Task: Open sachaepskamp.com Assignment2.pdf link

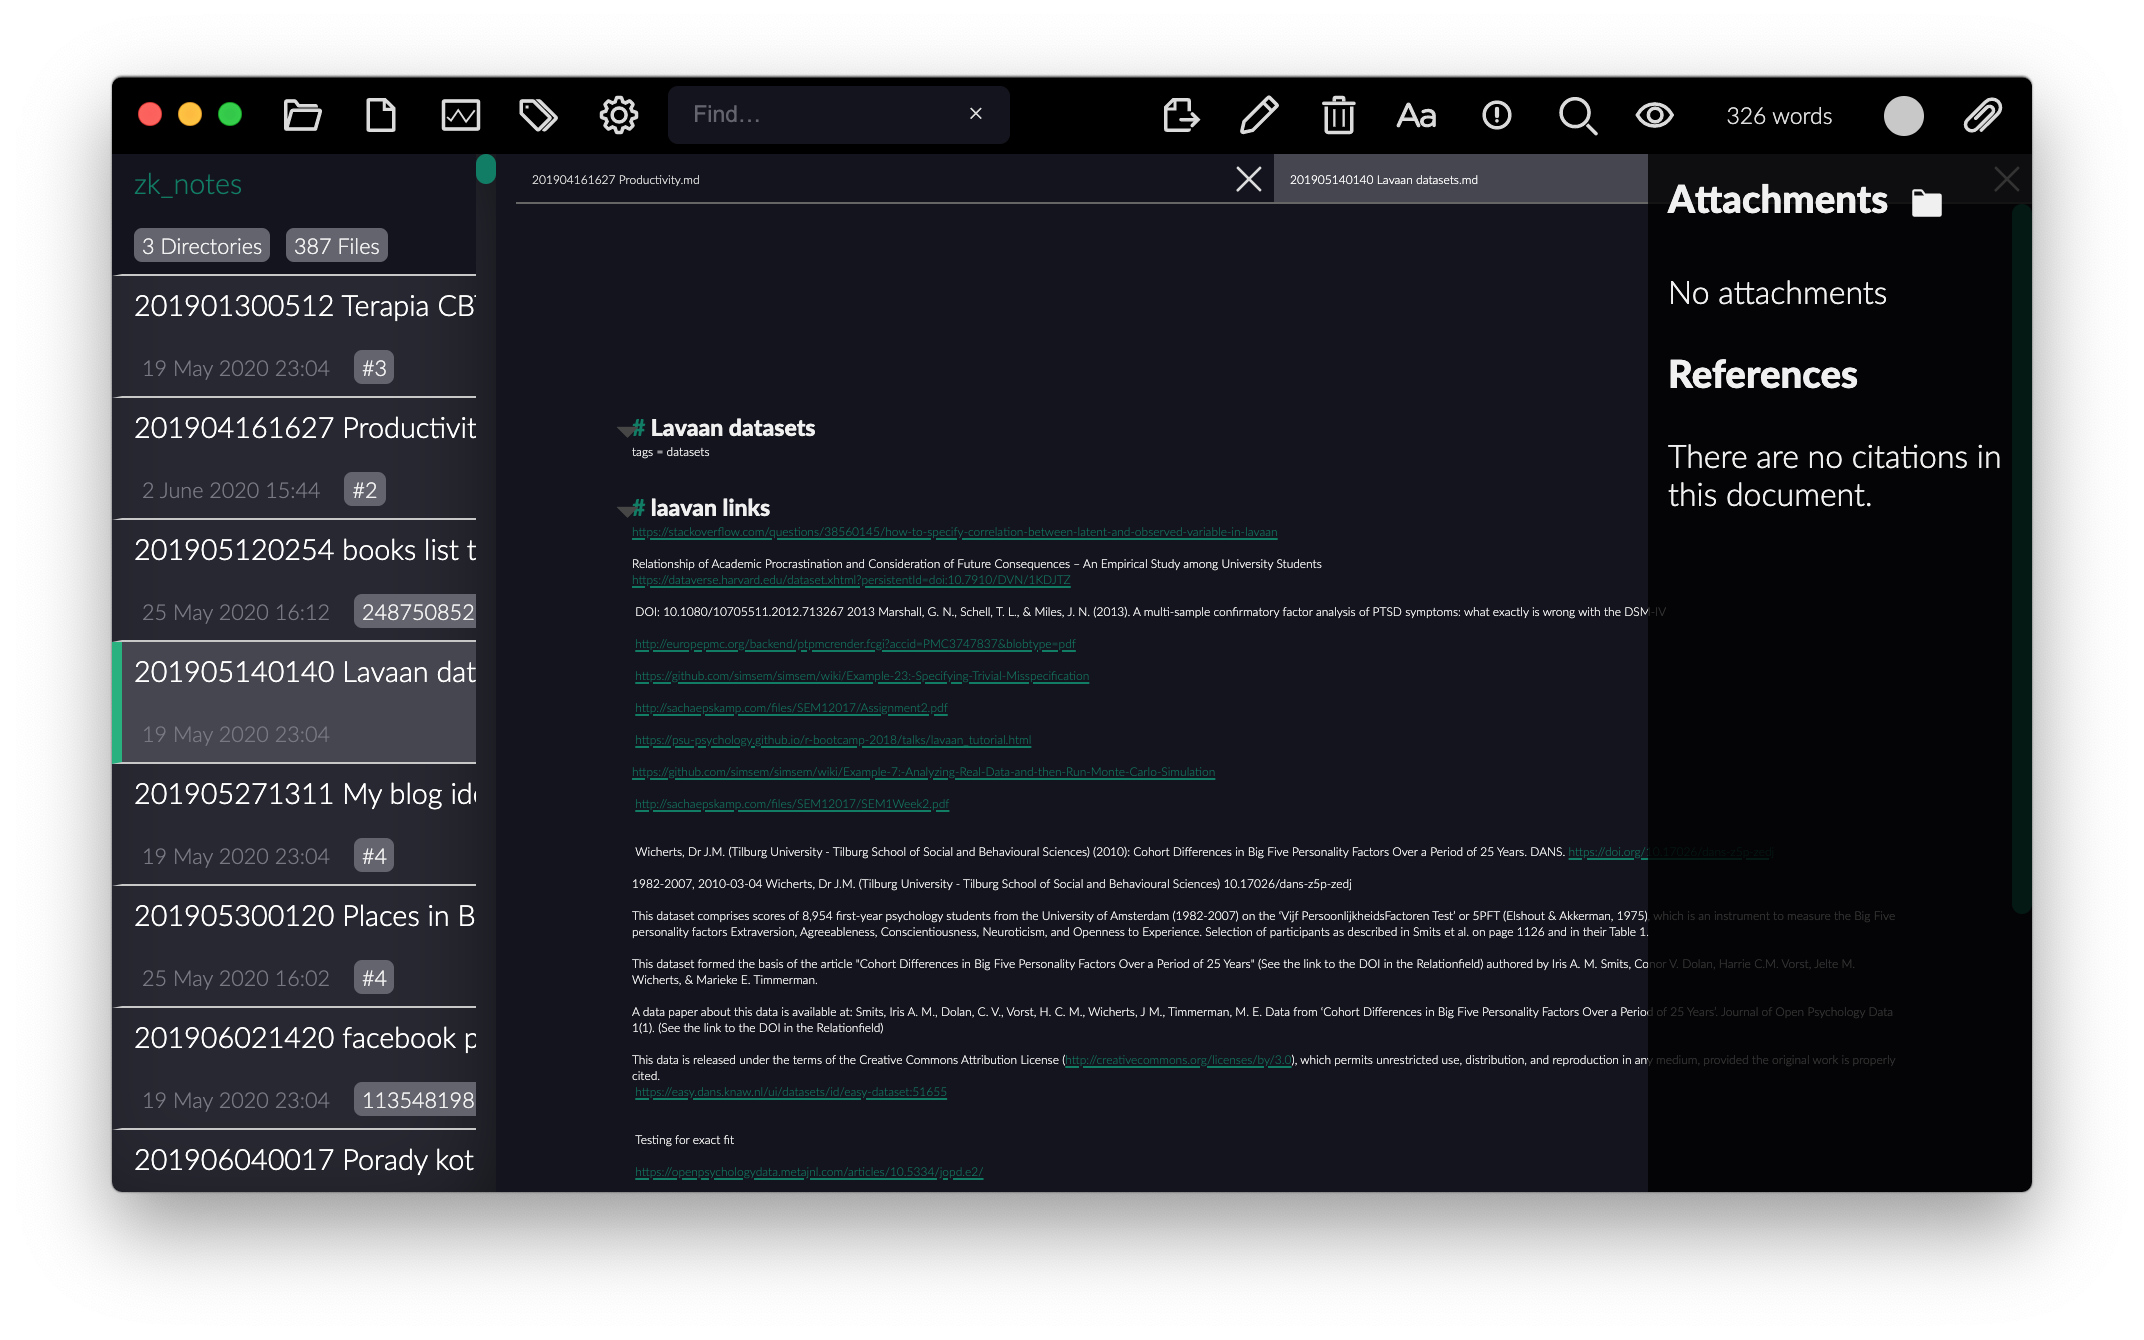Action: (x=791, y=708)
